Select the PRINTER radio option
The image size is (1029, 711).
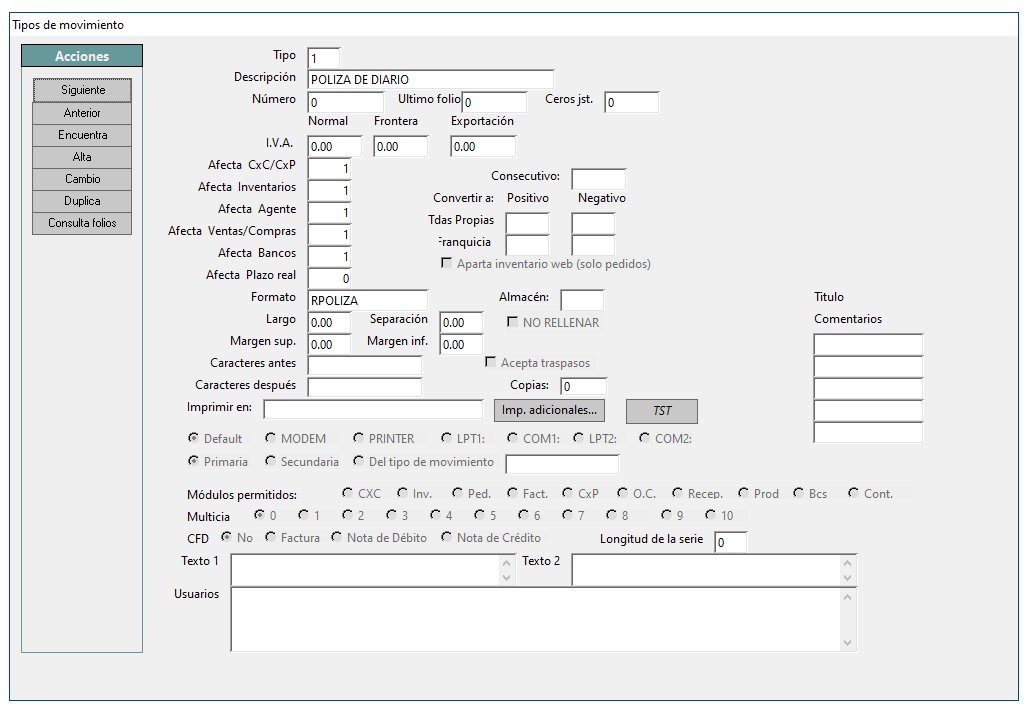pyautogui.click(x=358, y=438)
